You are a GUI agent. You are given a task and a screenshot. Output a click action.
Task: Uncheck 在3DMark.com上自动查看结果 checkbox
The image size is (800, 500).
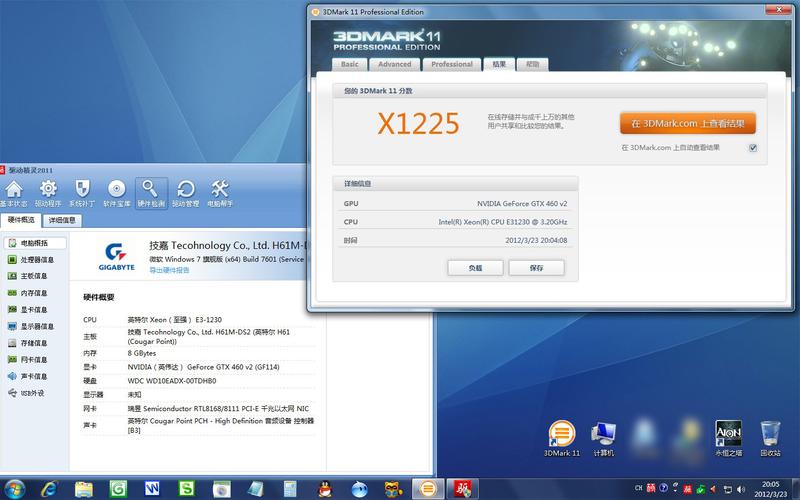coord(753,148)
